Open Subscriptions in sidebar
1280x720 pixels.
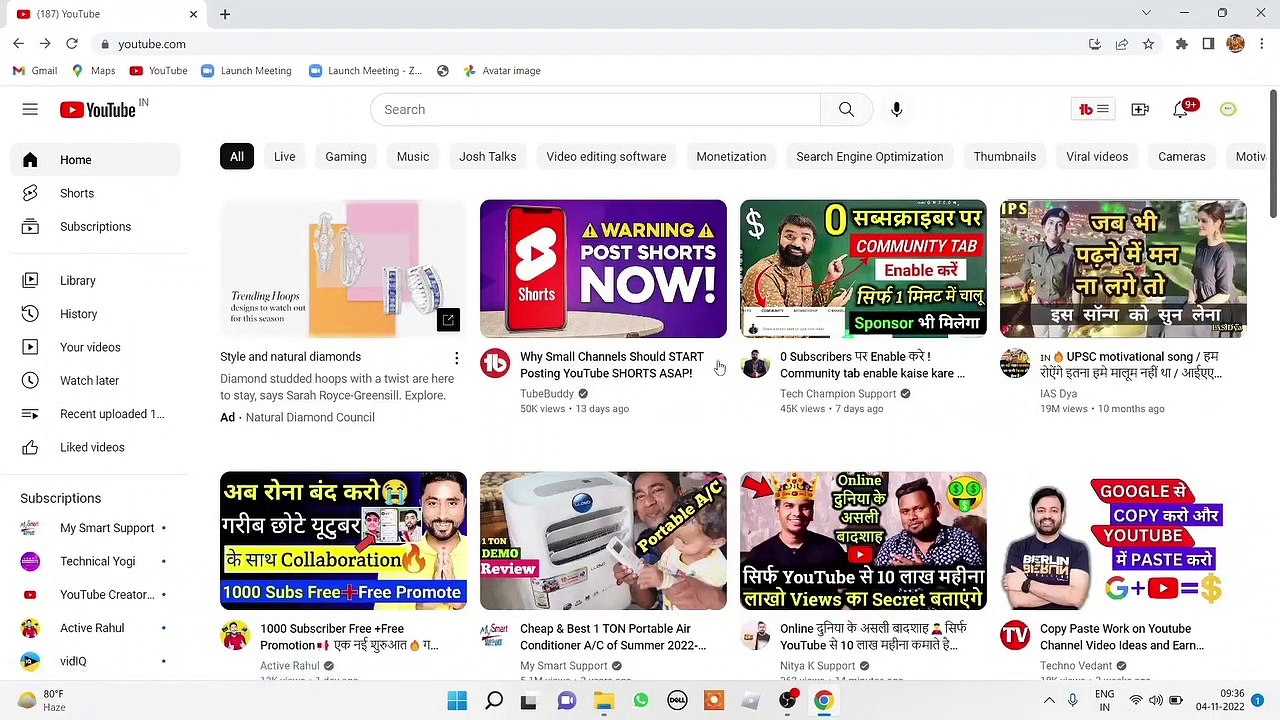coord(95,227)
